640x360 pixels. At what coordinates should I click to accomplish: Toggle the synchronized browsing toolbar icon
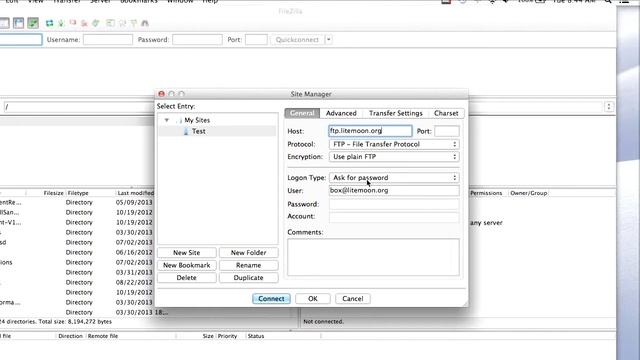tap(133, 23)
